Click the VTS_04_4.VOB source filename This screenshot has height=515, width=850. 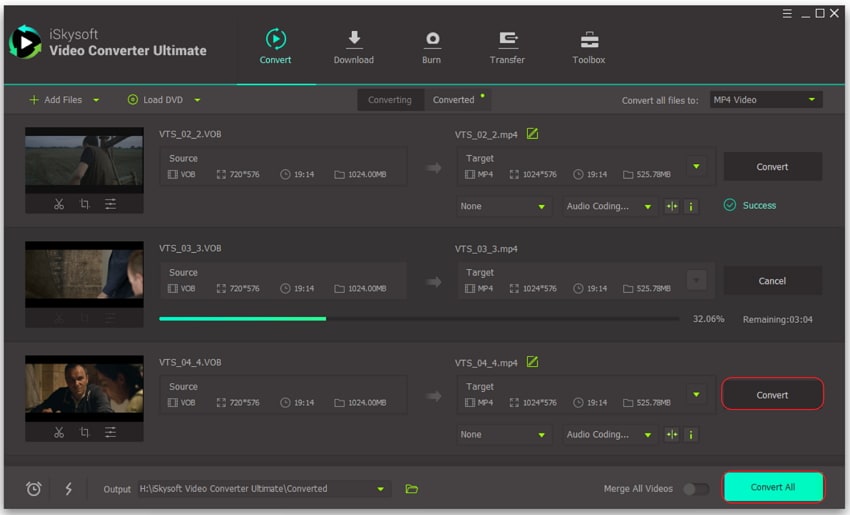tap(190, 362)
